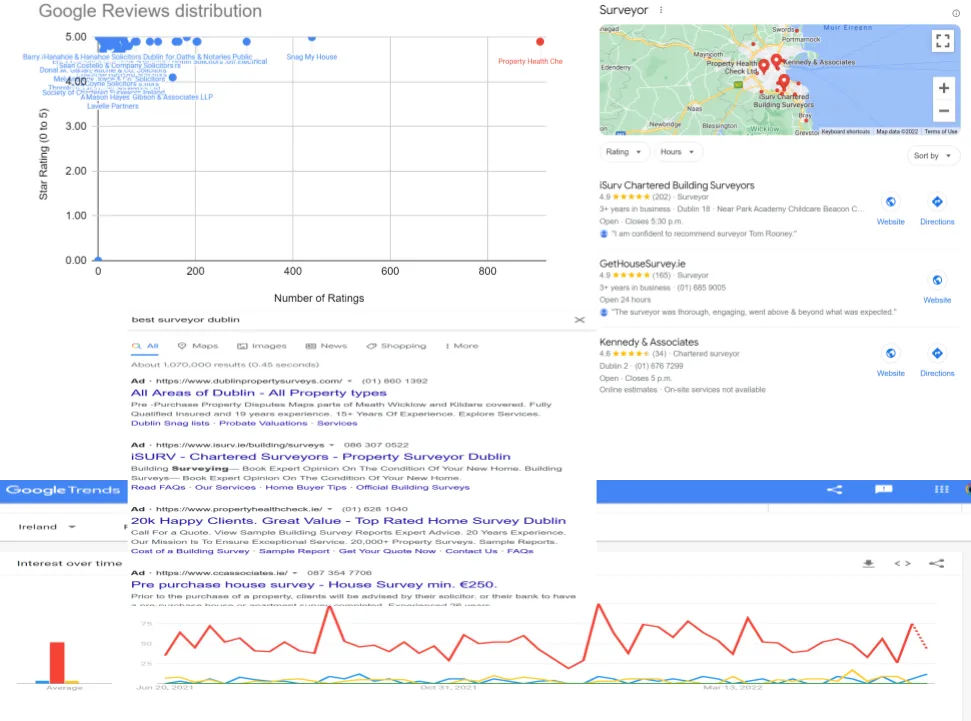
Task: Click Keyboard shortcuts on the map
Action: (845, 131)
